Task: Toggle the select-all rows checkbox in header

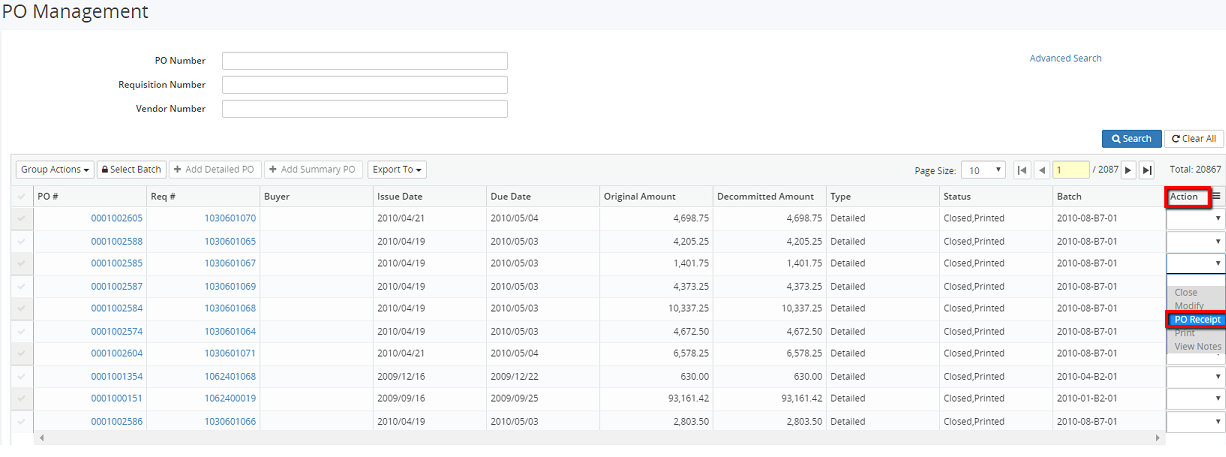Action: coord(22,197)
